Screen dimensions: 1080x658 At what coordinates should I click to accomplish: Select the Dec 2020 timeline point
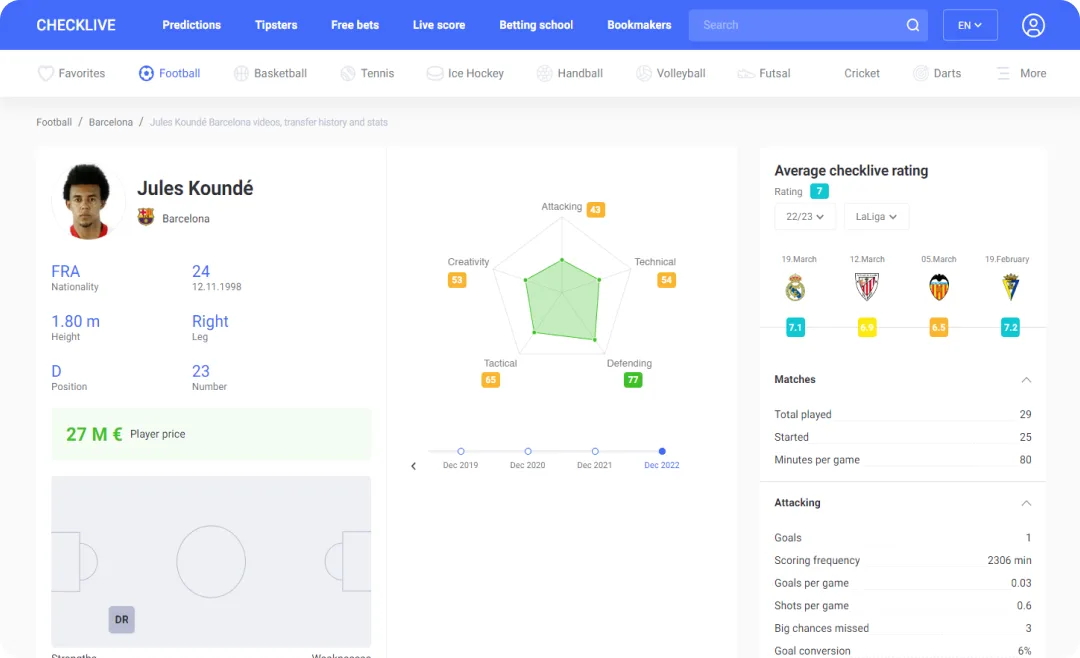528,451
